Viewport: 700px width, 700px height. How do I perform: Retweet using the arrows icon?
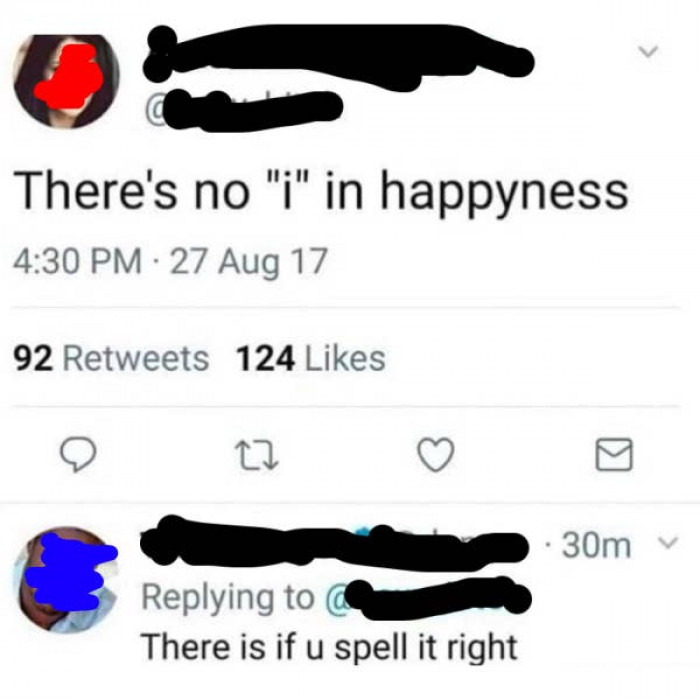[258, 455]
